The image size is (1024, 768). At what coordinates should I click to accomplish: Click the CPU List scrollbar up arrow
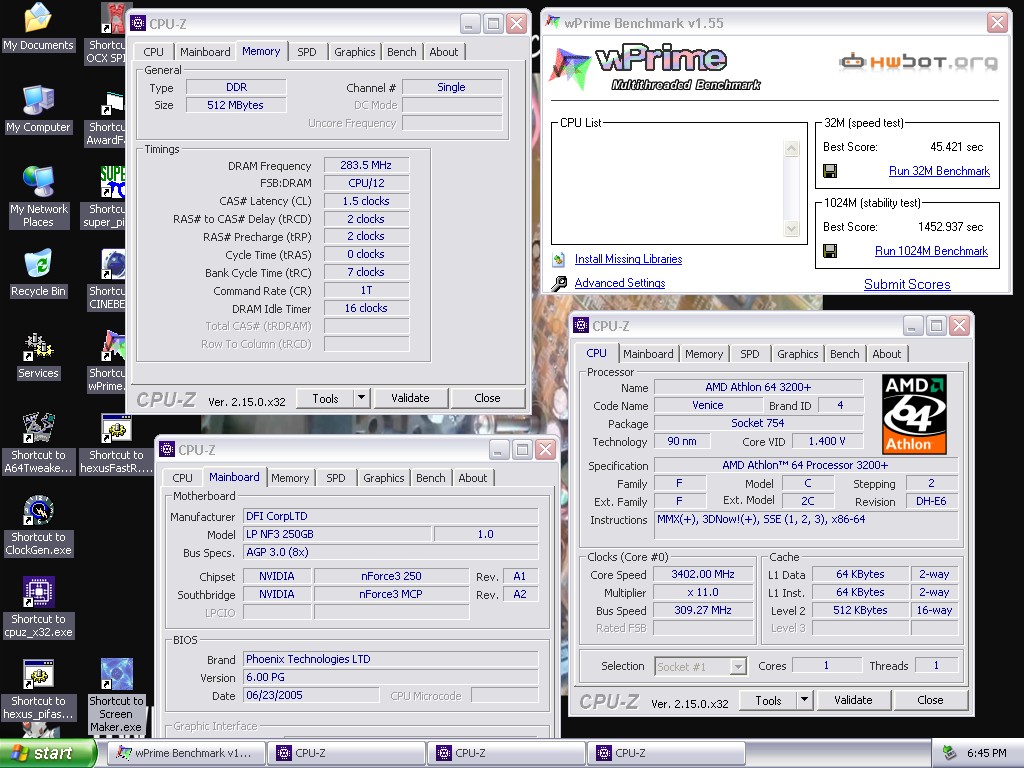pos(792,149)
